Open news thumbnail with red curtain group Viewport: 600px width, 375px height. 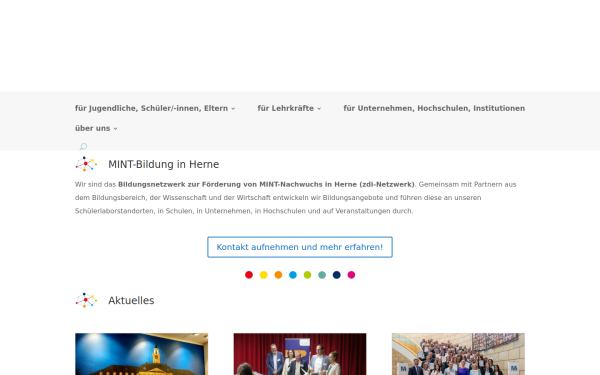[300, 354]
